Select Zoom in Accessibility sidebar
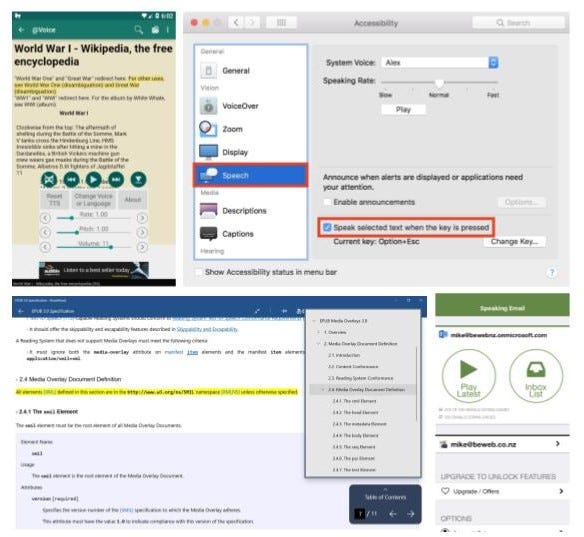 (251, 129)
